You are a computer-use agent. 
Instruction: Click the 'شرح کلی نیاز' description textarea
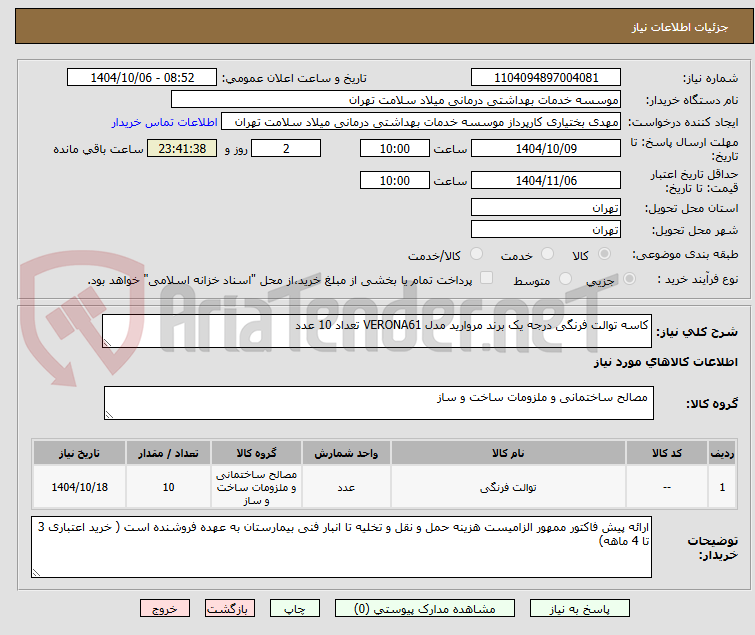point(377,331)
